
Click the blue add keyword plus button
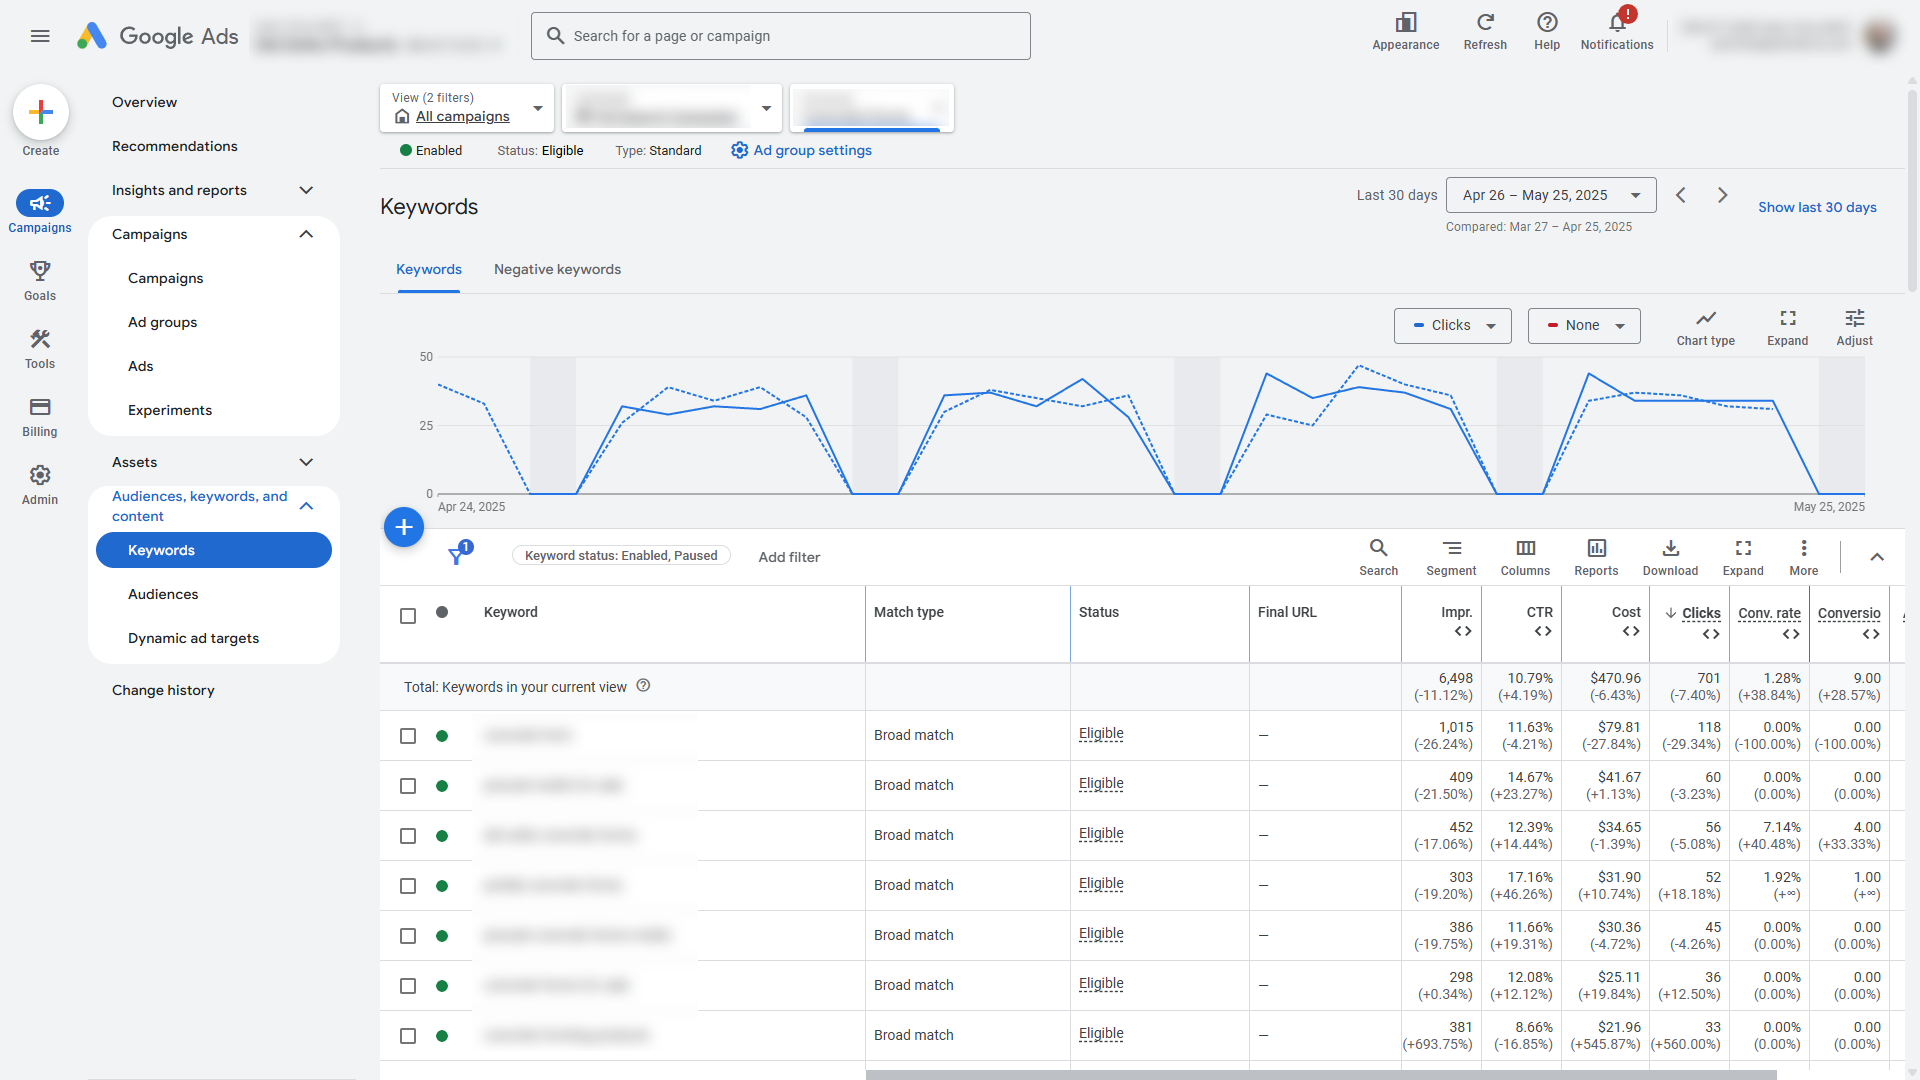pyautogui.click(x=404, y=527)
